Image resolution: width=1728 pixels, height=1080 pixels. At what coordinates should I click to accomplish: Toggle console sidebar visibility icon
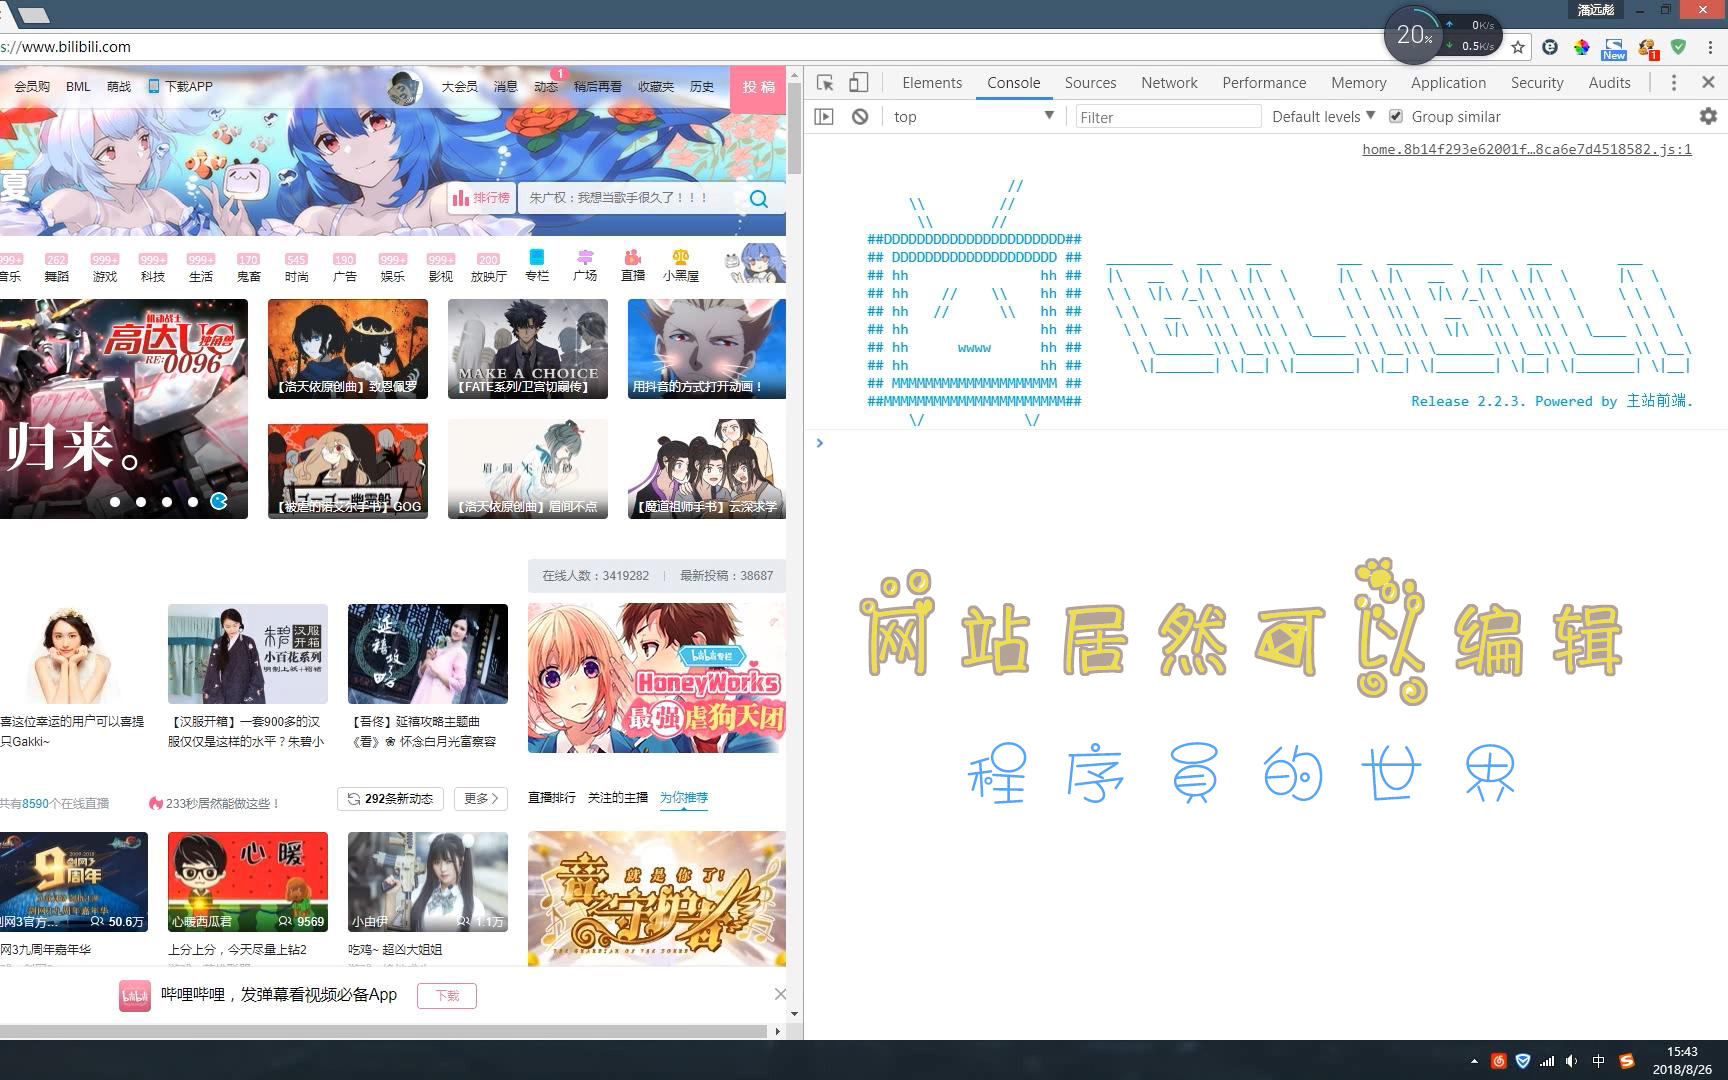[824, 116]
